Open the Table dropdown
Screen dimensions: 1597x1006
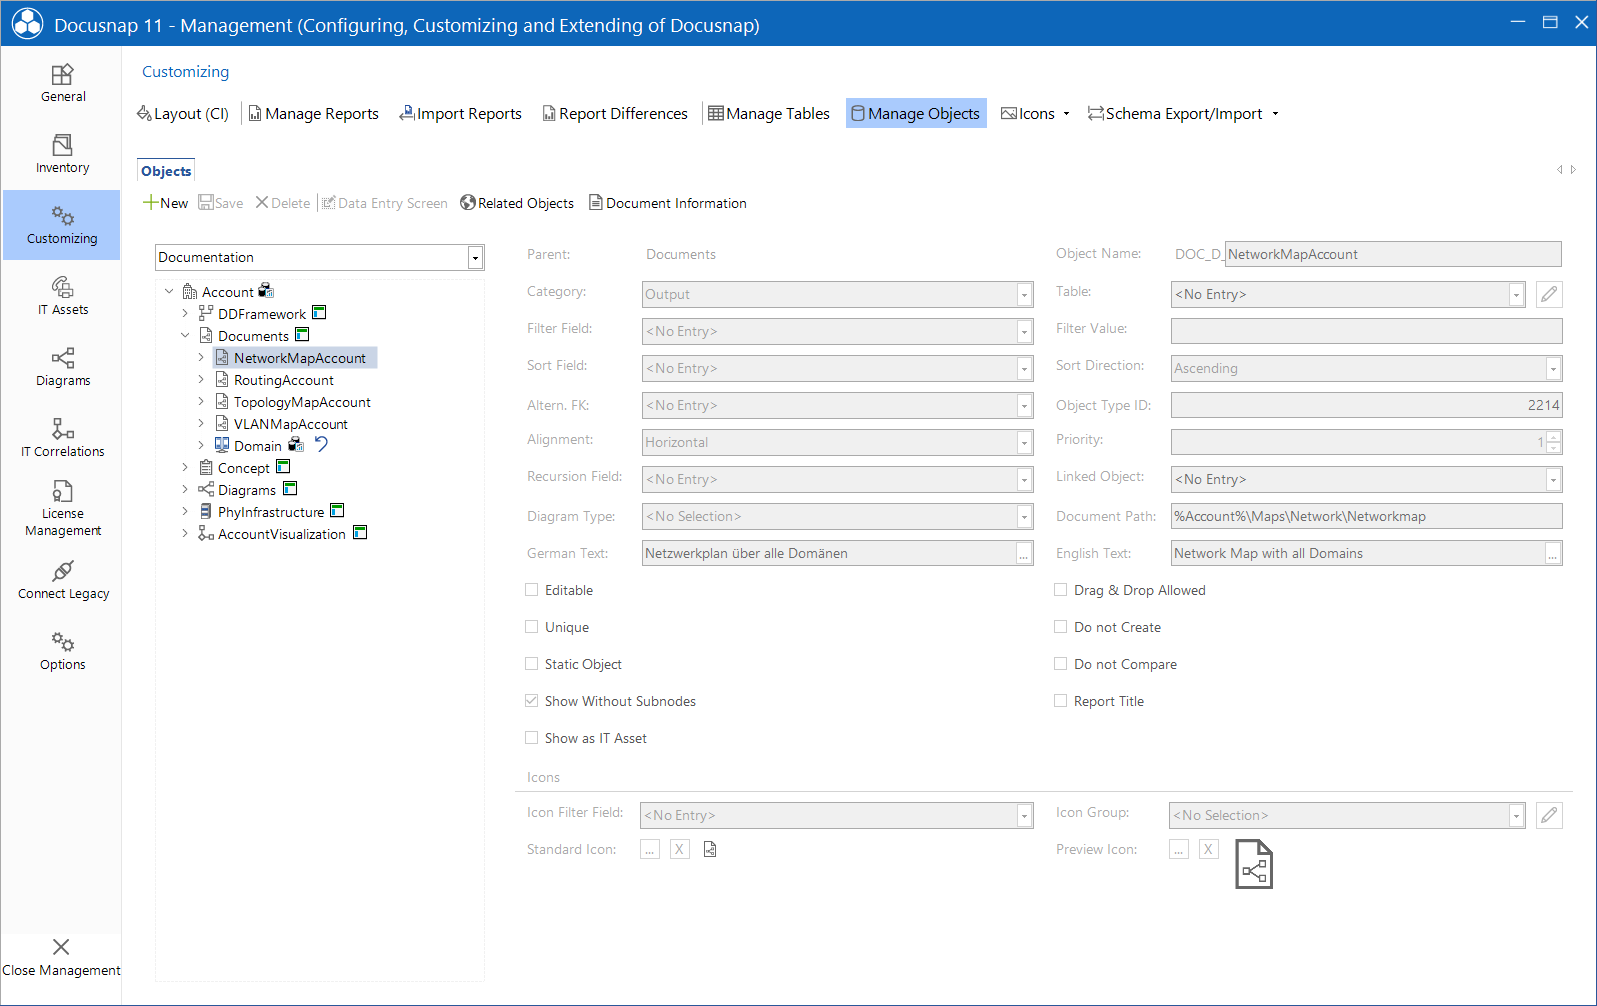(1516, 295)
